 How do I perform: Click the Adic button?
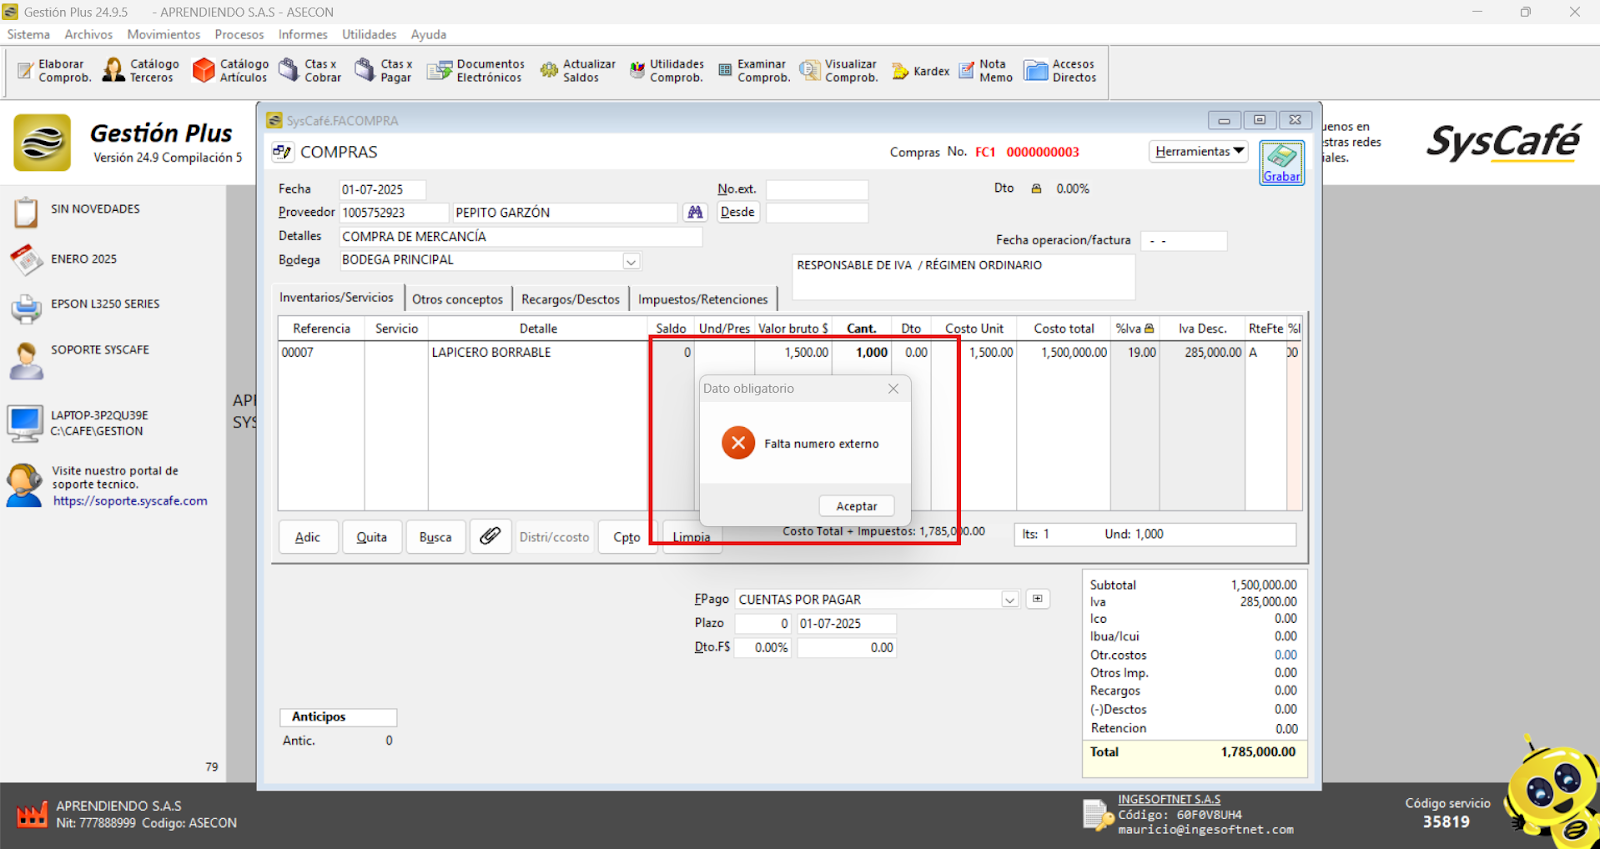[307, 537]
